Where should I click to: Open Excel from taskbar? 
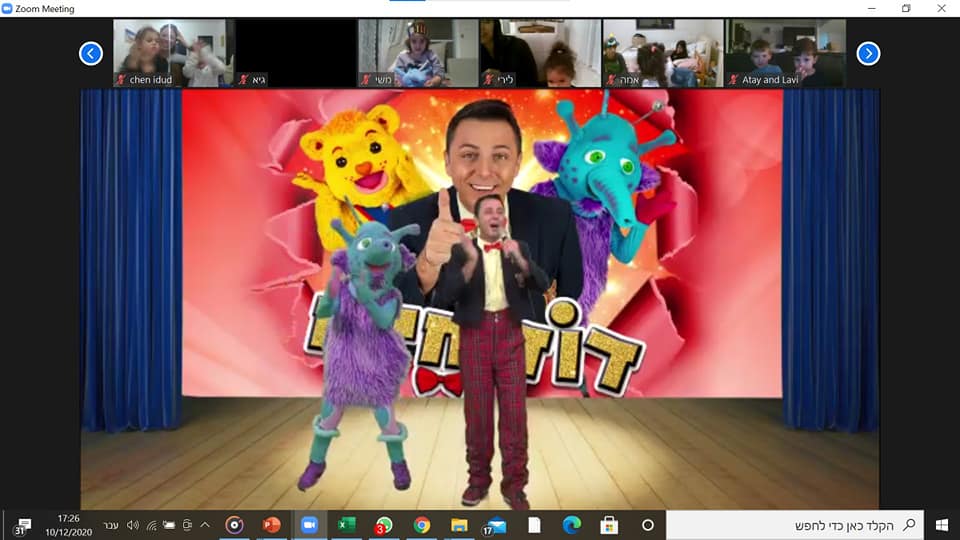click(x=347, y=525)
